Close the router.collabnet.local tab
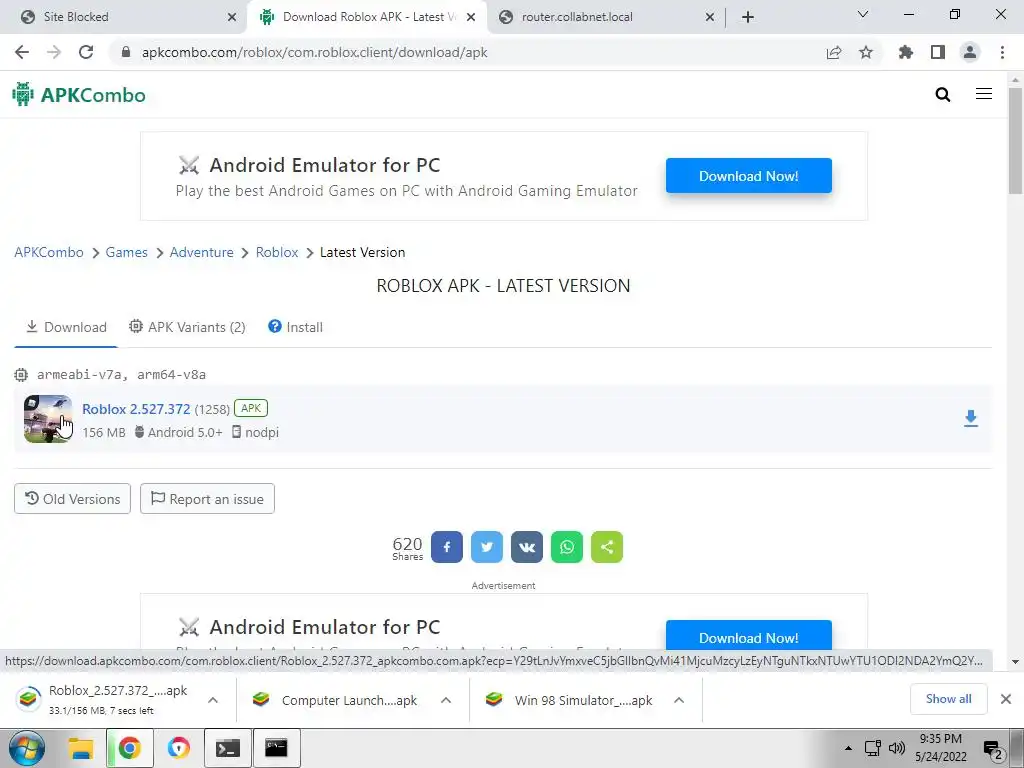The width and height of the screenshot is (1024, 768). click(x=710, y=17)
